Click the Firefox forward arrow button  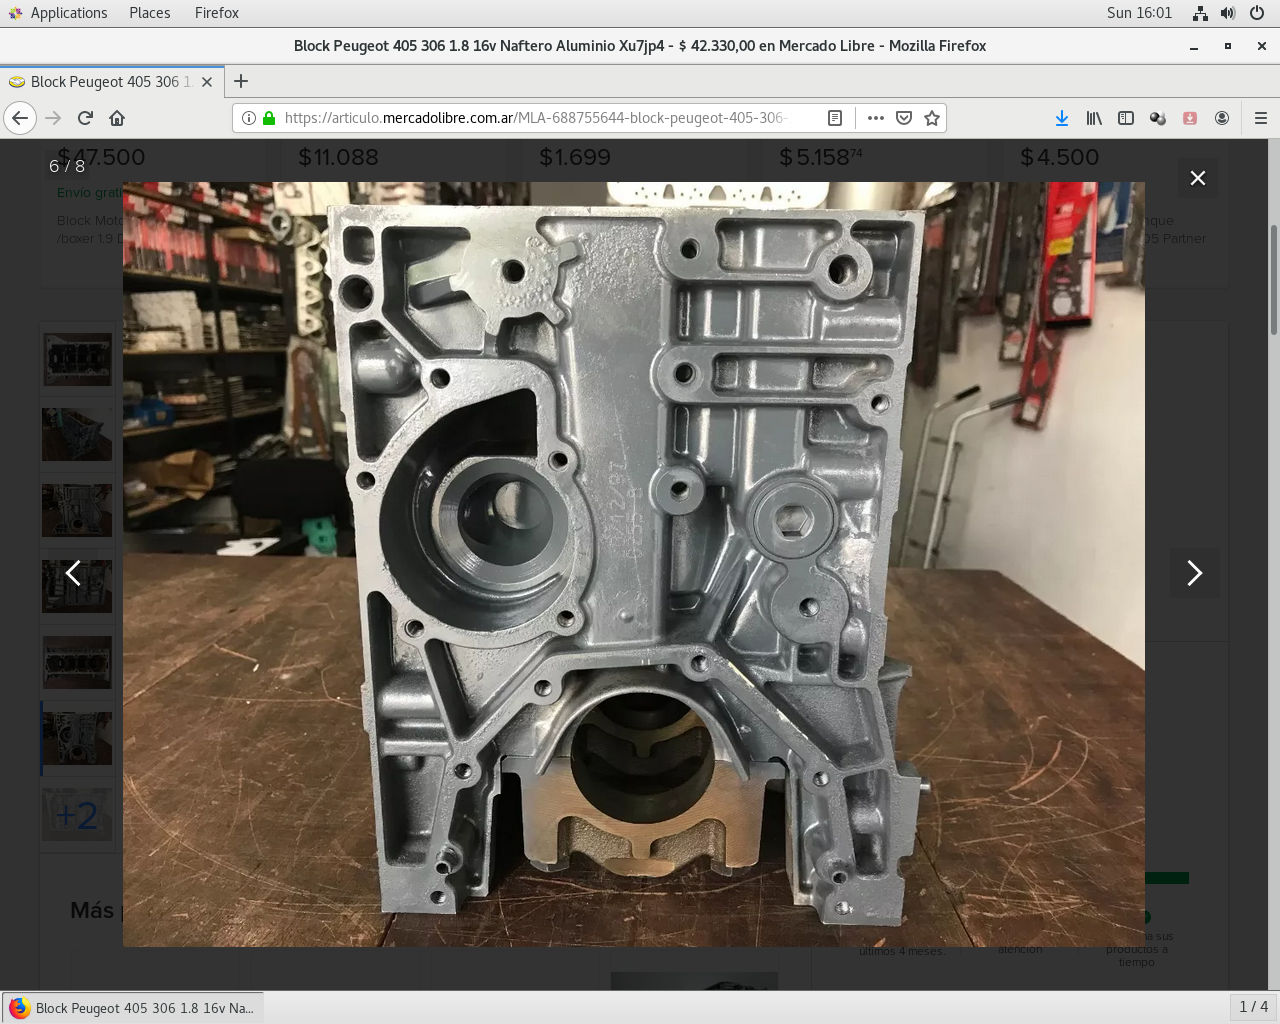[53, 118]
